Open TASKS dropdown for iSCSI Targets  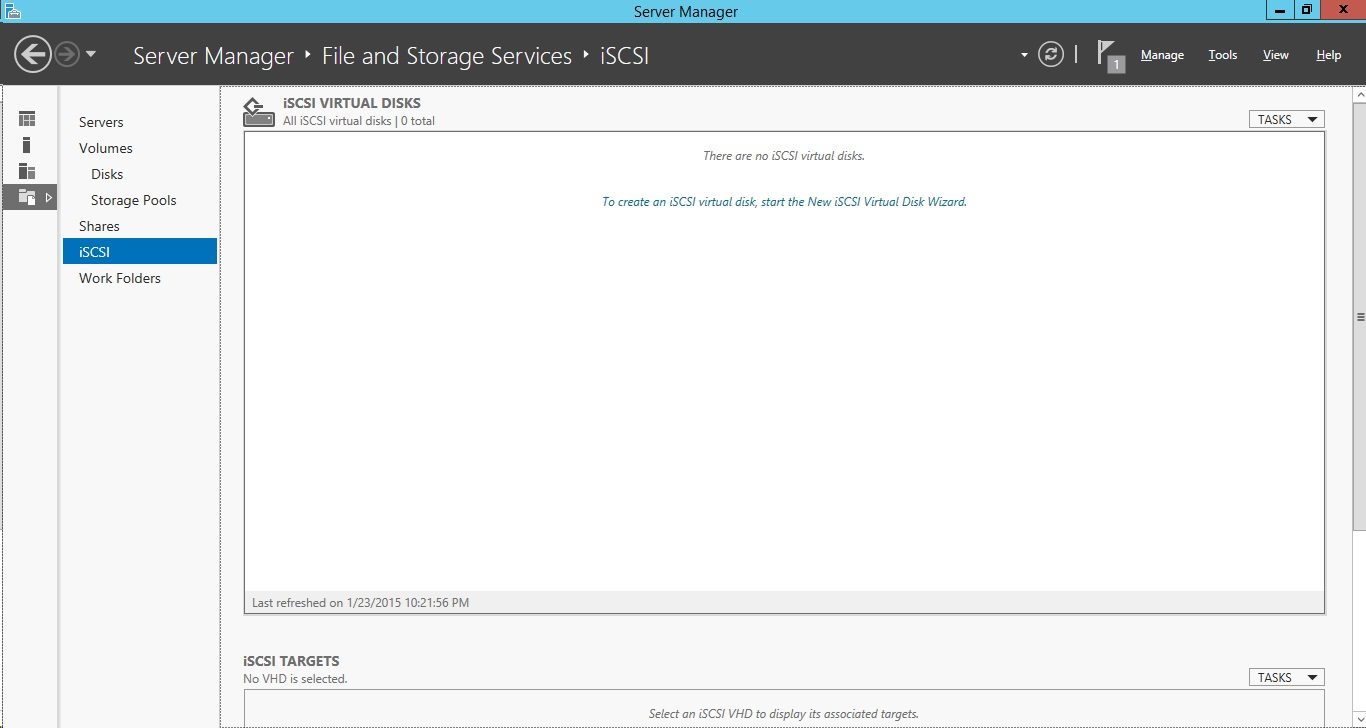tap(1286, 677)
